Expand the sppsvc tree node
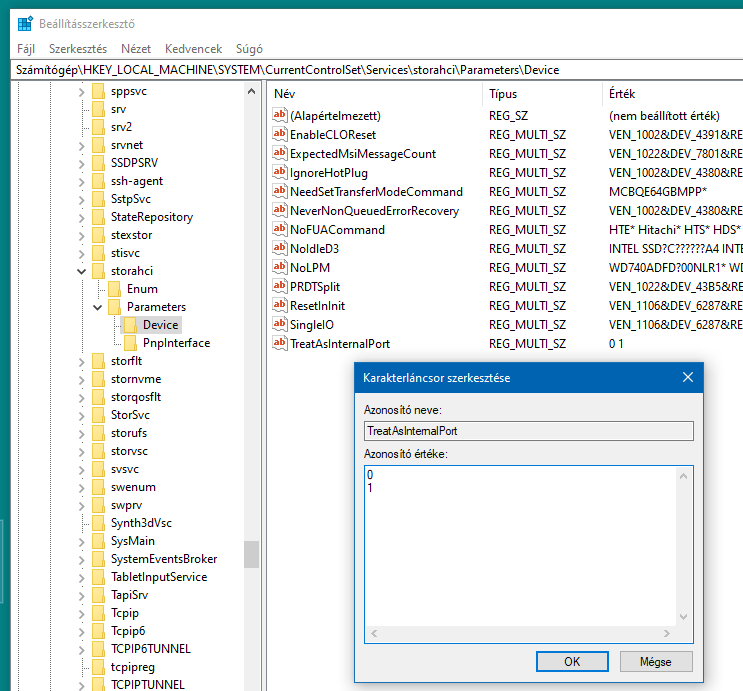The width and height of the screenshot is (743, 691). coord(82,92)
